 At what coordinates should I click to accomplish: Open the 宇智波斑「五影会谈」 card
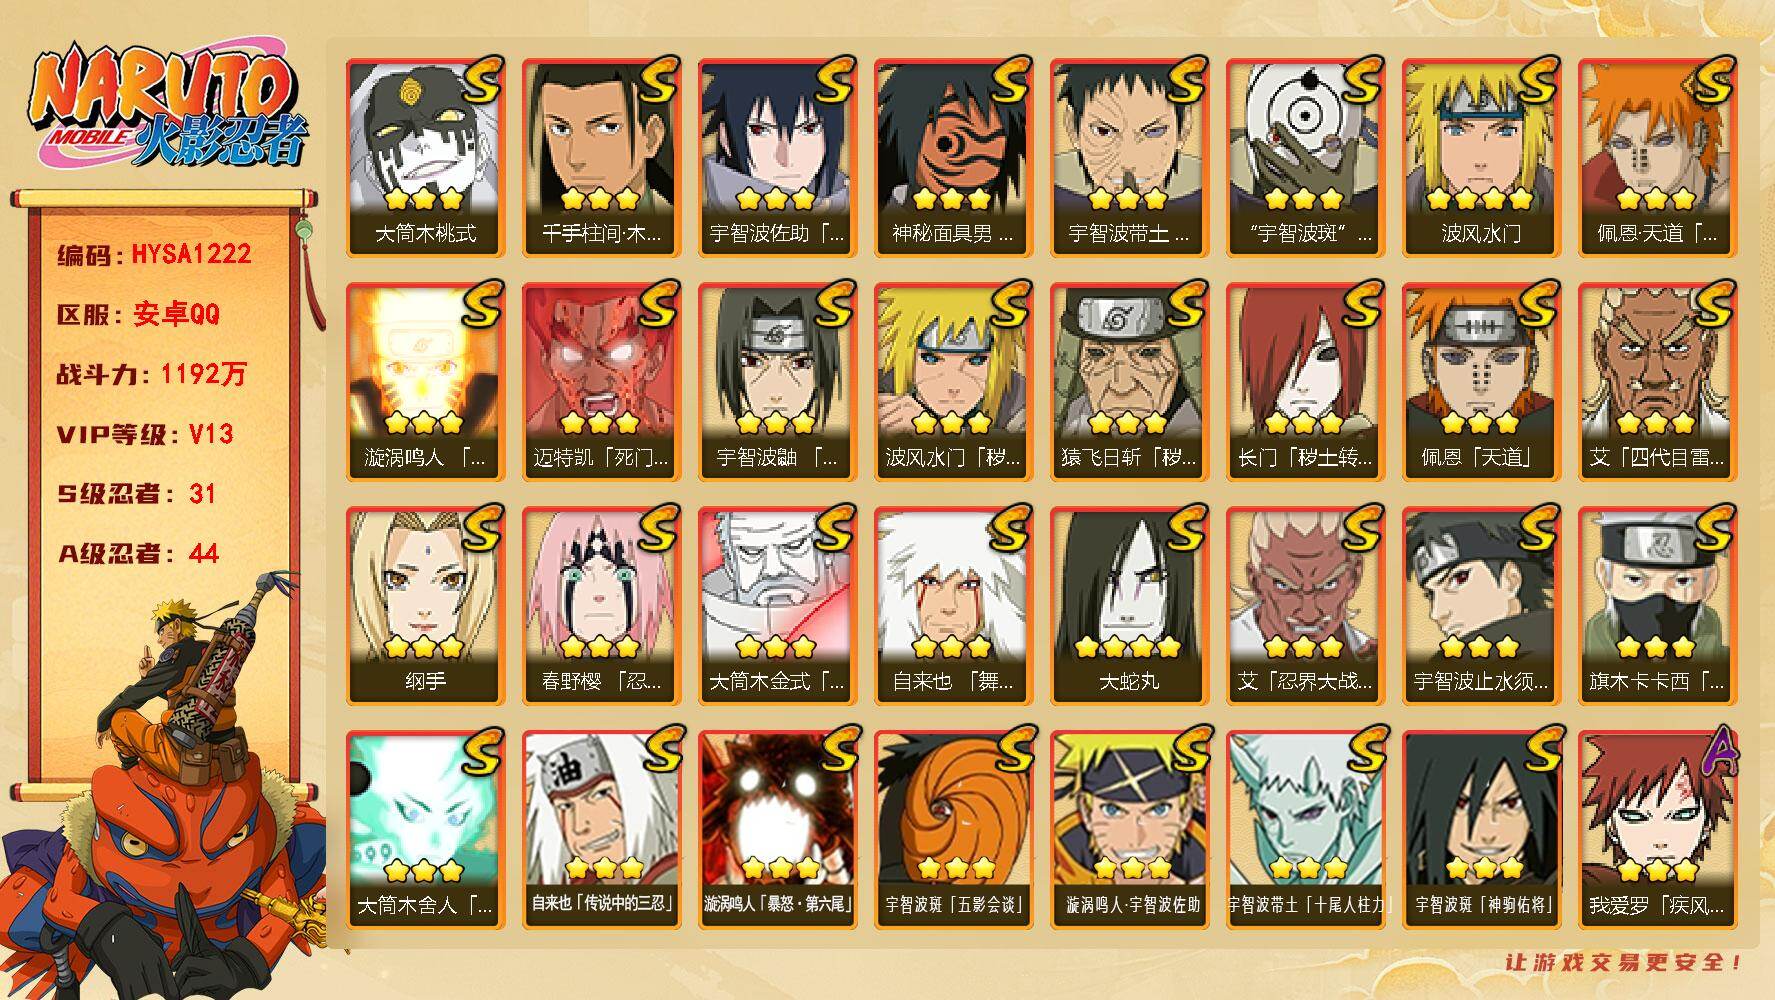coord(953,830)
